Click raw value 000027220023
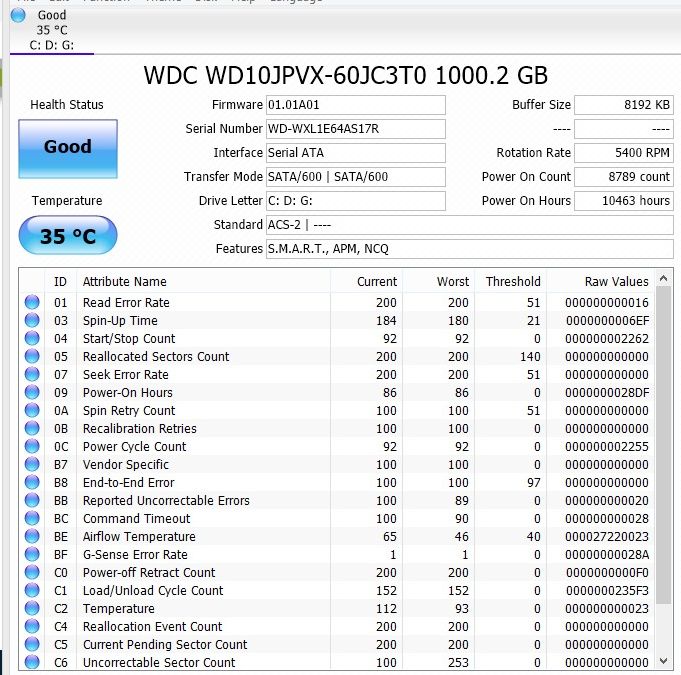681x675 pixels. pyautogui.click(x=607, y=537)
